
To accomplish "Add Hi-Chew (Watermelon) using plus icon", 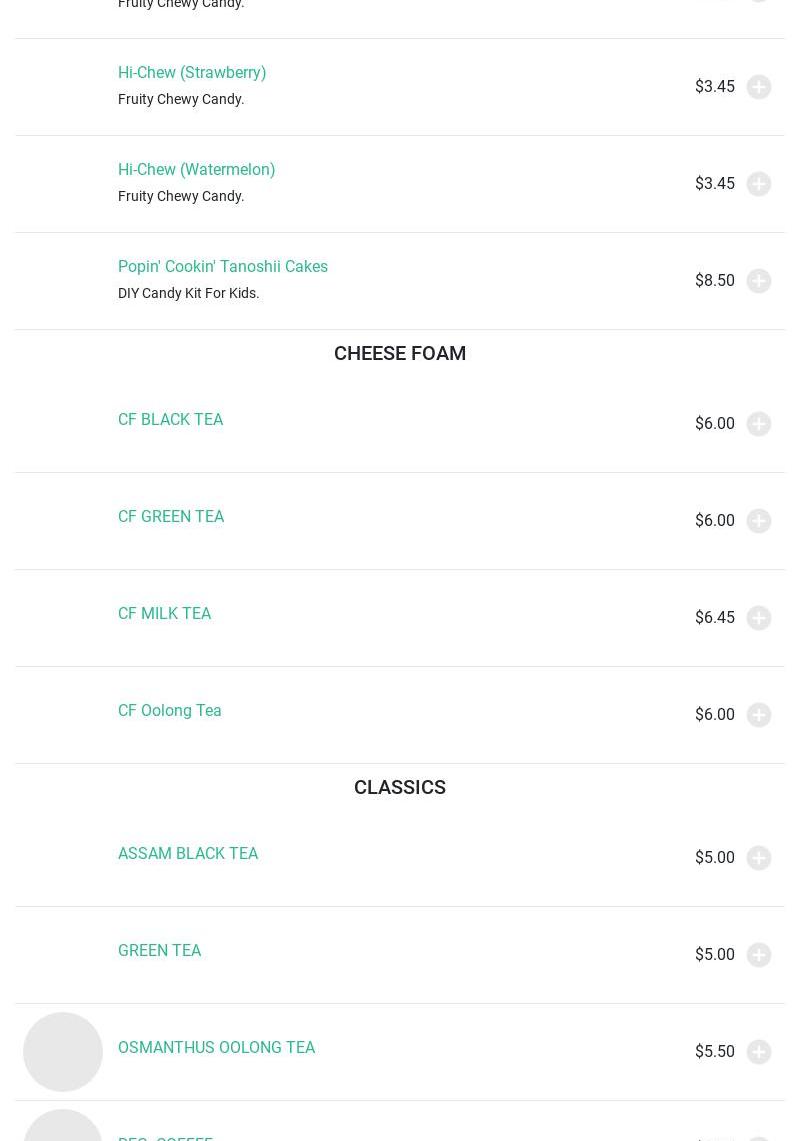I will click(759, 184).
